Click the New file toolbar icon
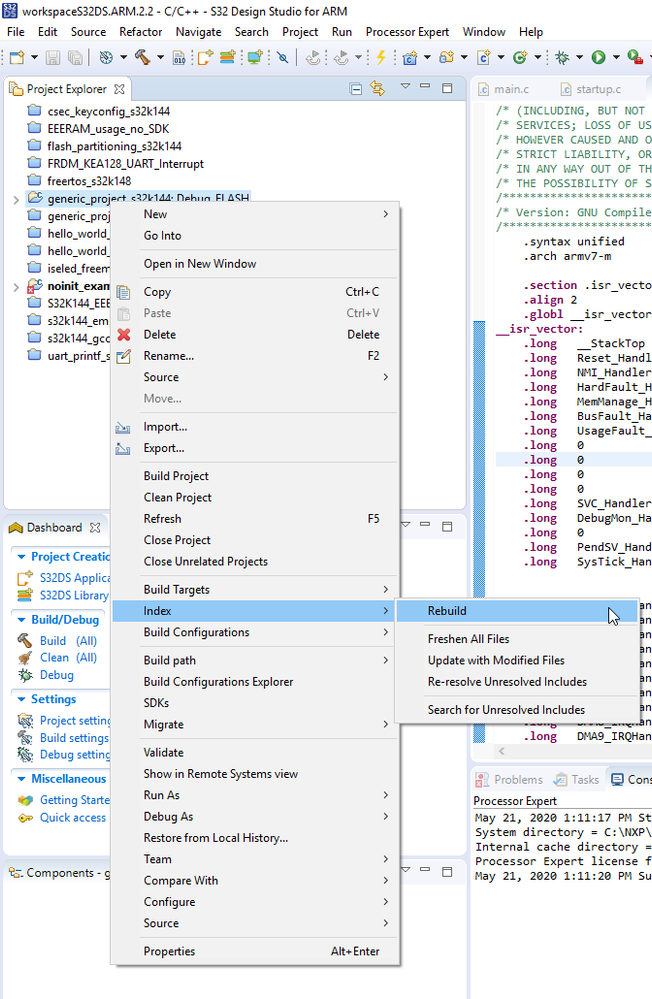This screenshot has width=652, height=999. point(17,57)
